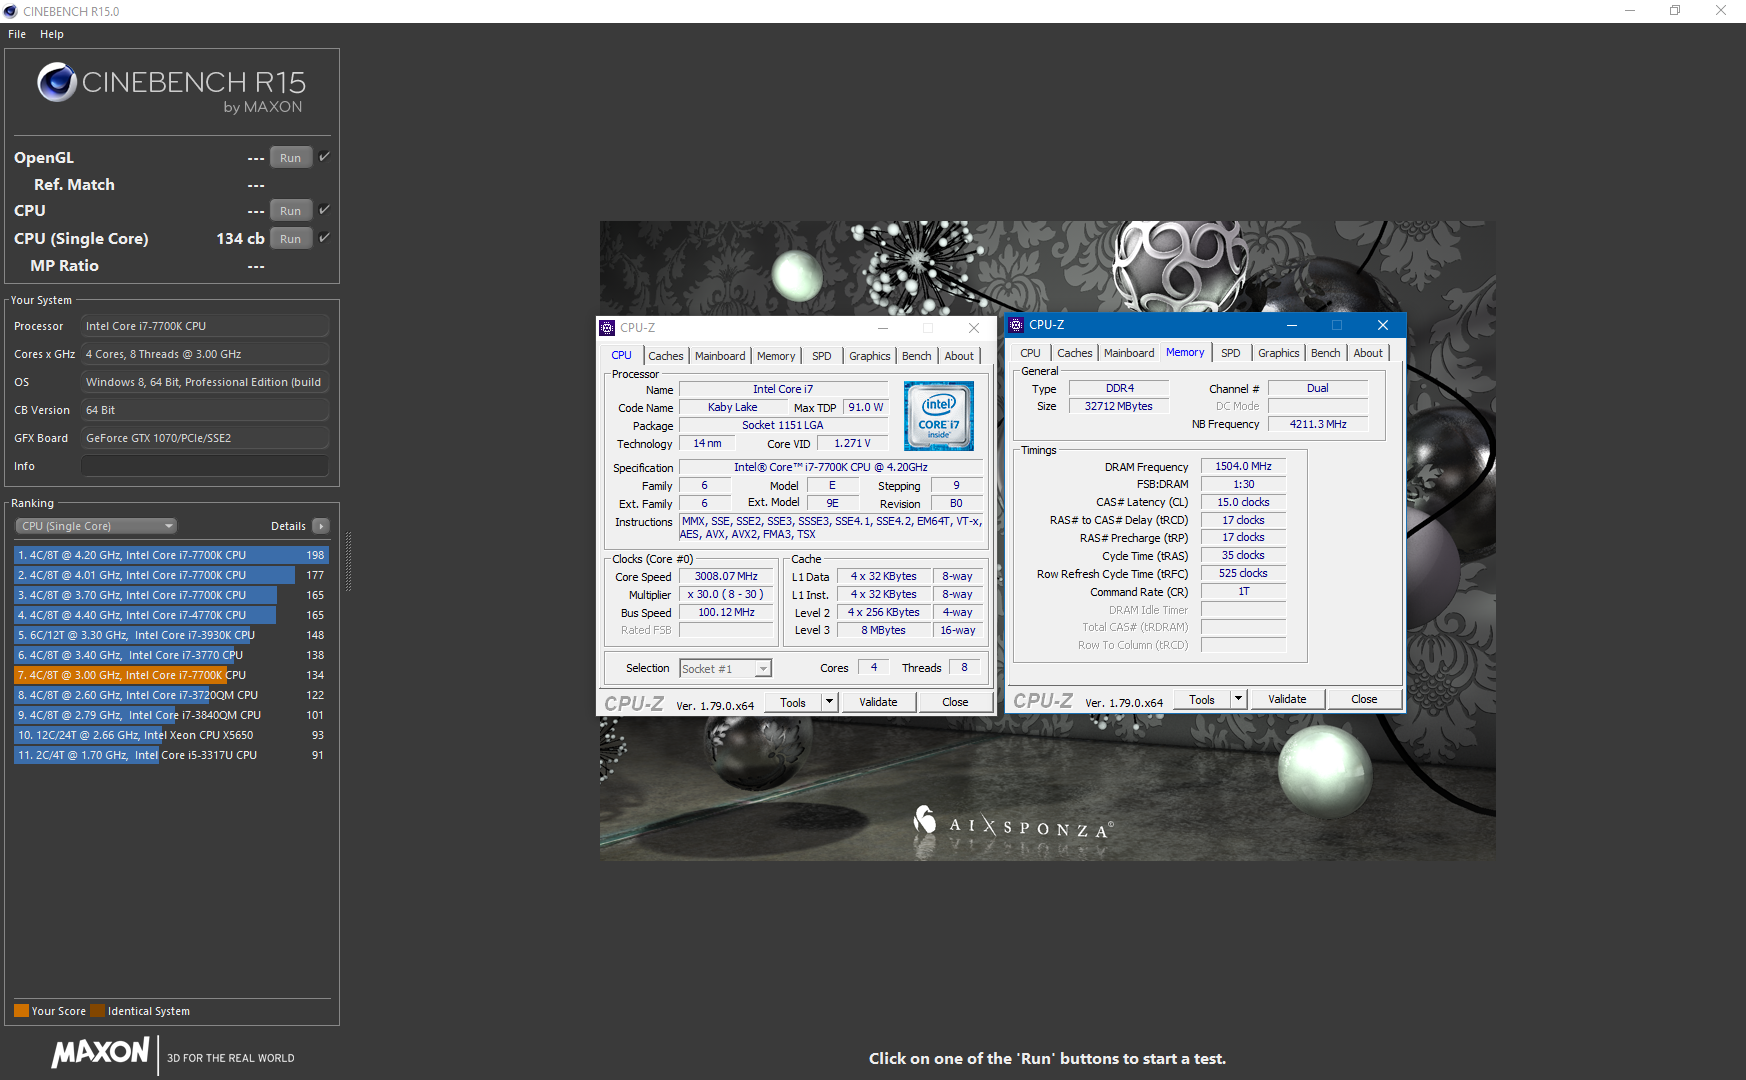Click the brown Identical System legend swatch
1746x1080 pixels.
point(97,1010)
